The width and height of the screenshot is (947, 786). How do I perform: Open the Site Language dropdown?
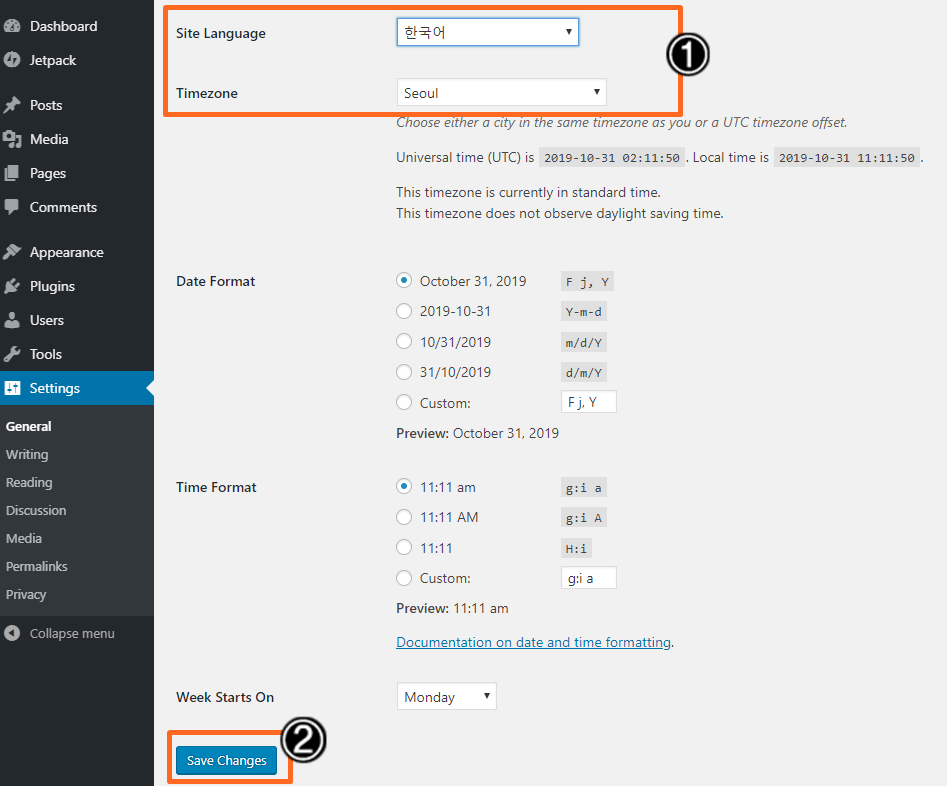[x=487, y=32]
